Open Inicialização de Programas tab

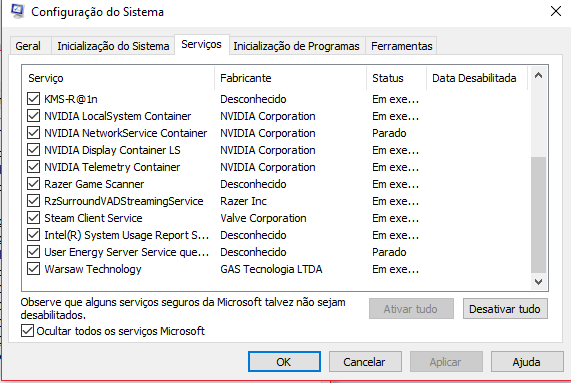[296, 46]
